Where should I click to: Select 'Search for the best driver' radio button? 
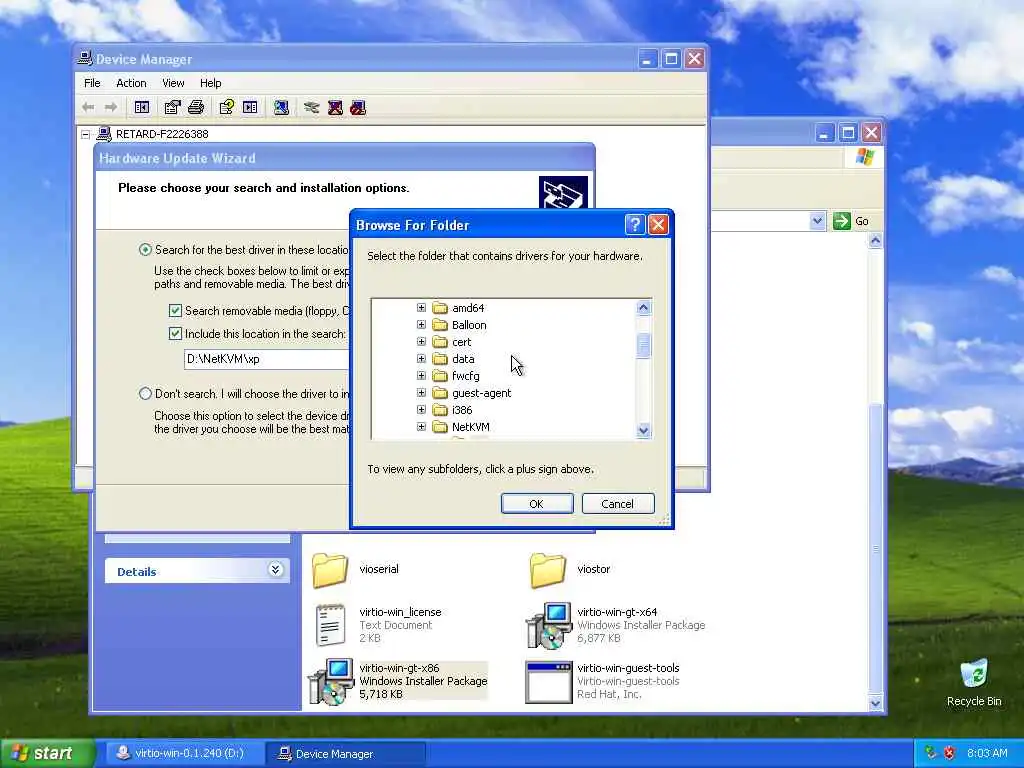pyautogui.click(x=145, y=249)
